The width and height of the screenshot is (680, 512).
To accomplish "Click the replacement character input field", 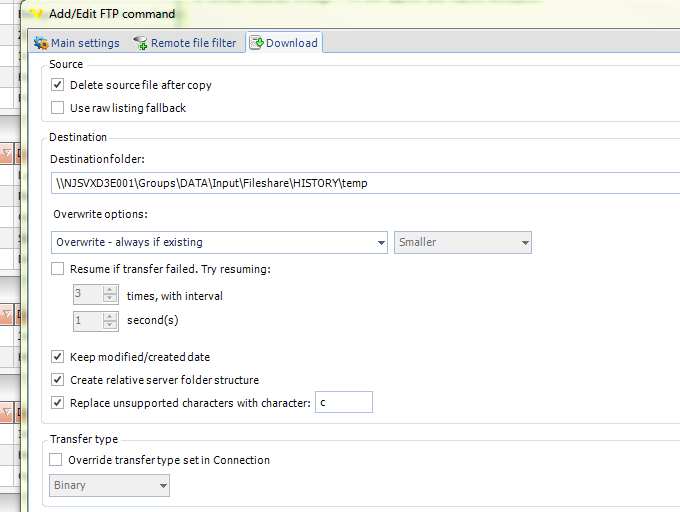I will pos(343,403).
